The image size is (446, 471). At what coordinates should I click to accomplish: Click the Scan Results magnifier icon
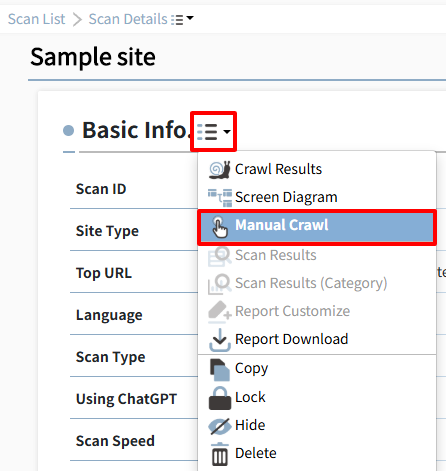click(220, 256)
